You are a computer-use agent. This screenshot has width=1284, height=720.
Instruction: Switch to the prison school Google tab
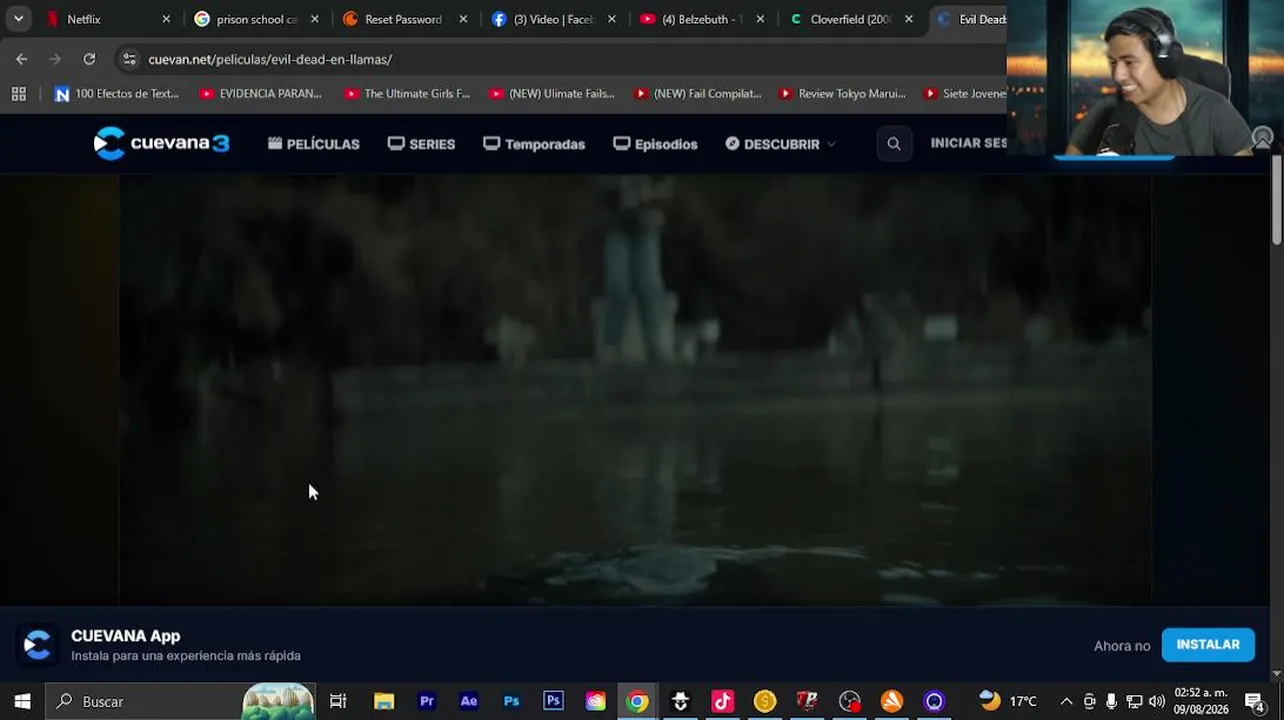point(256,19)
